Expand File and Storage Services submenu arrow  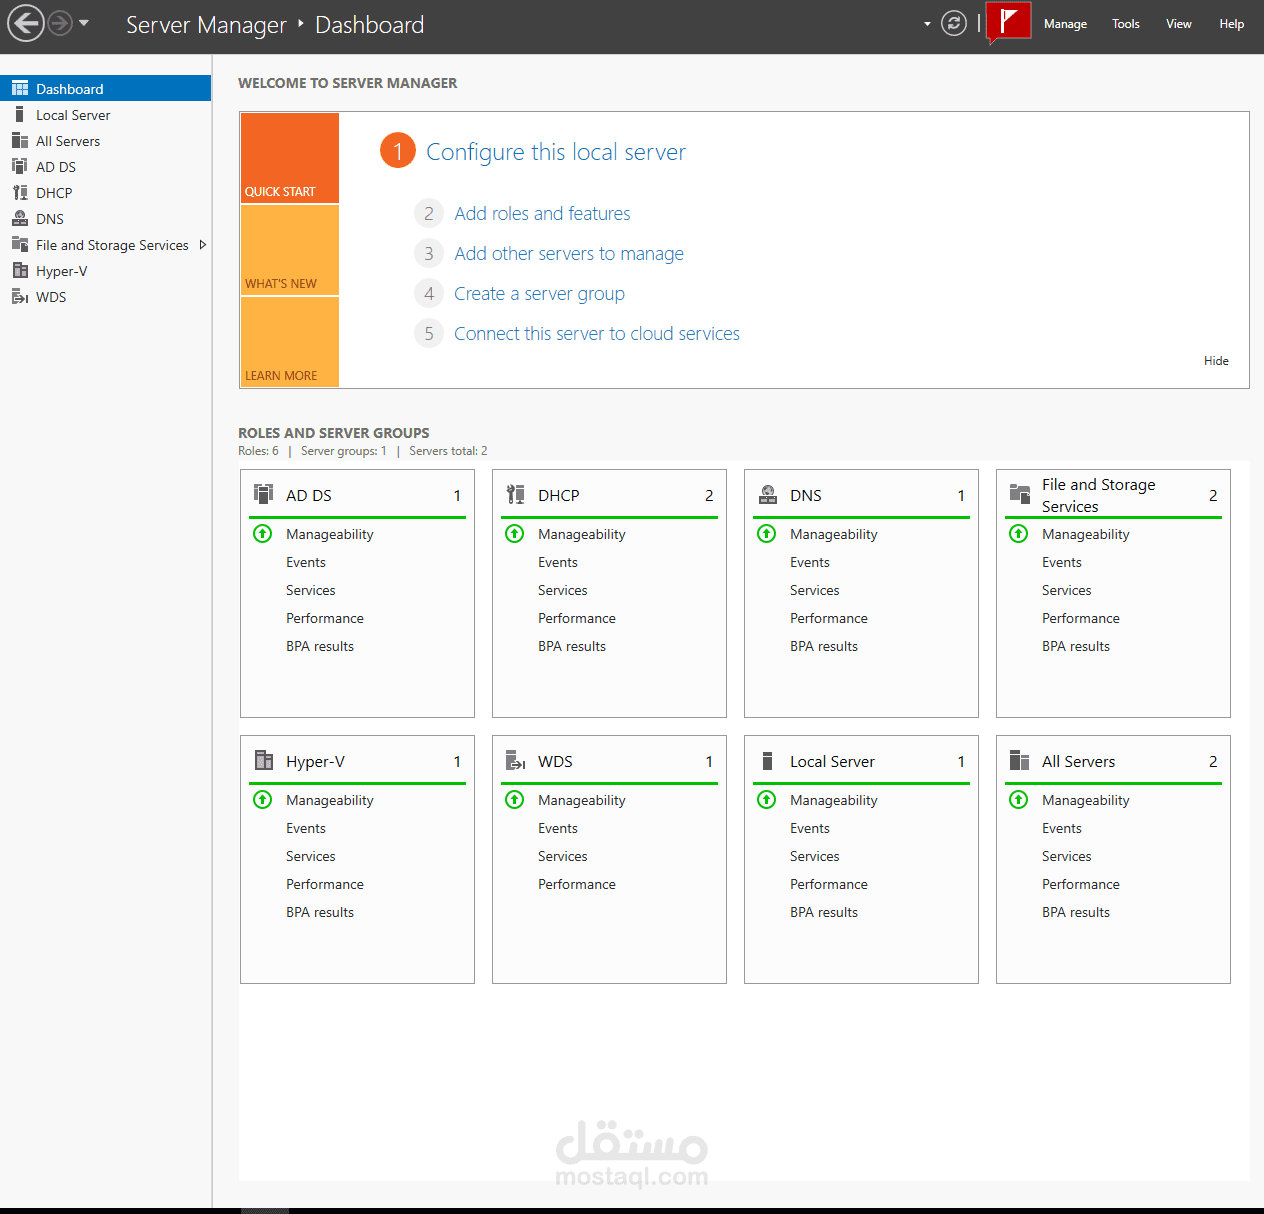tap(202, 245)
